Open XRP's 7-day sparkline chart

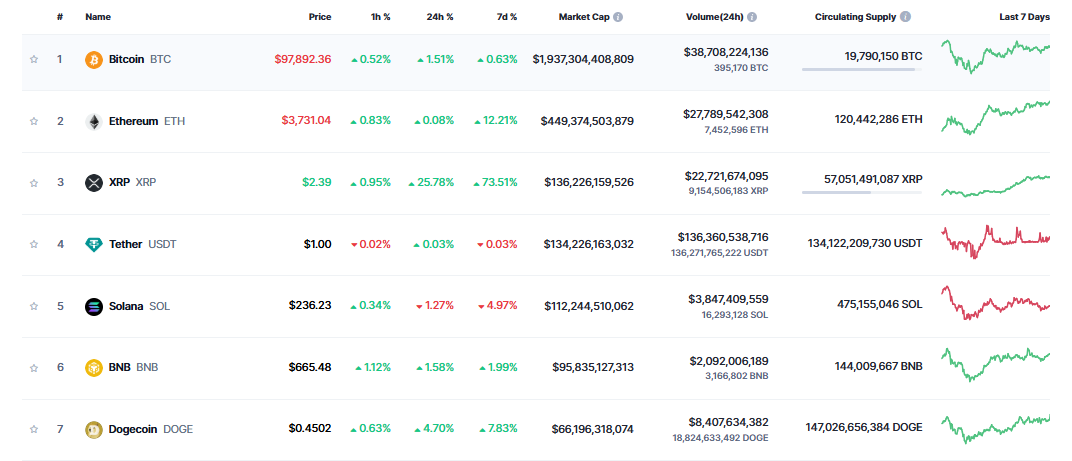995,185
